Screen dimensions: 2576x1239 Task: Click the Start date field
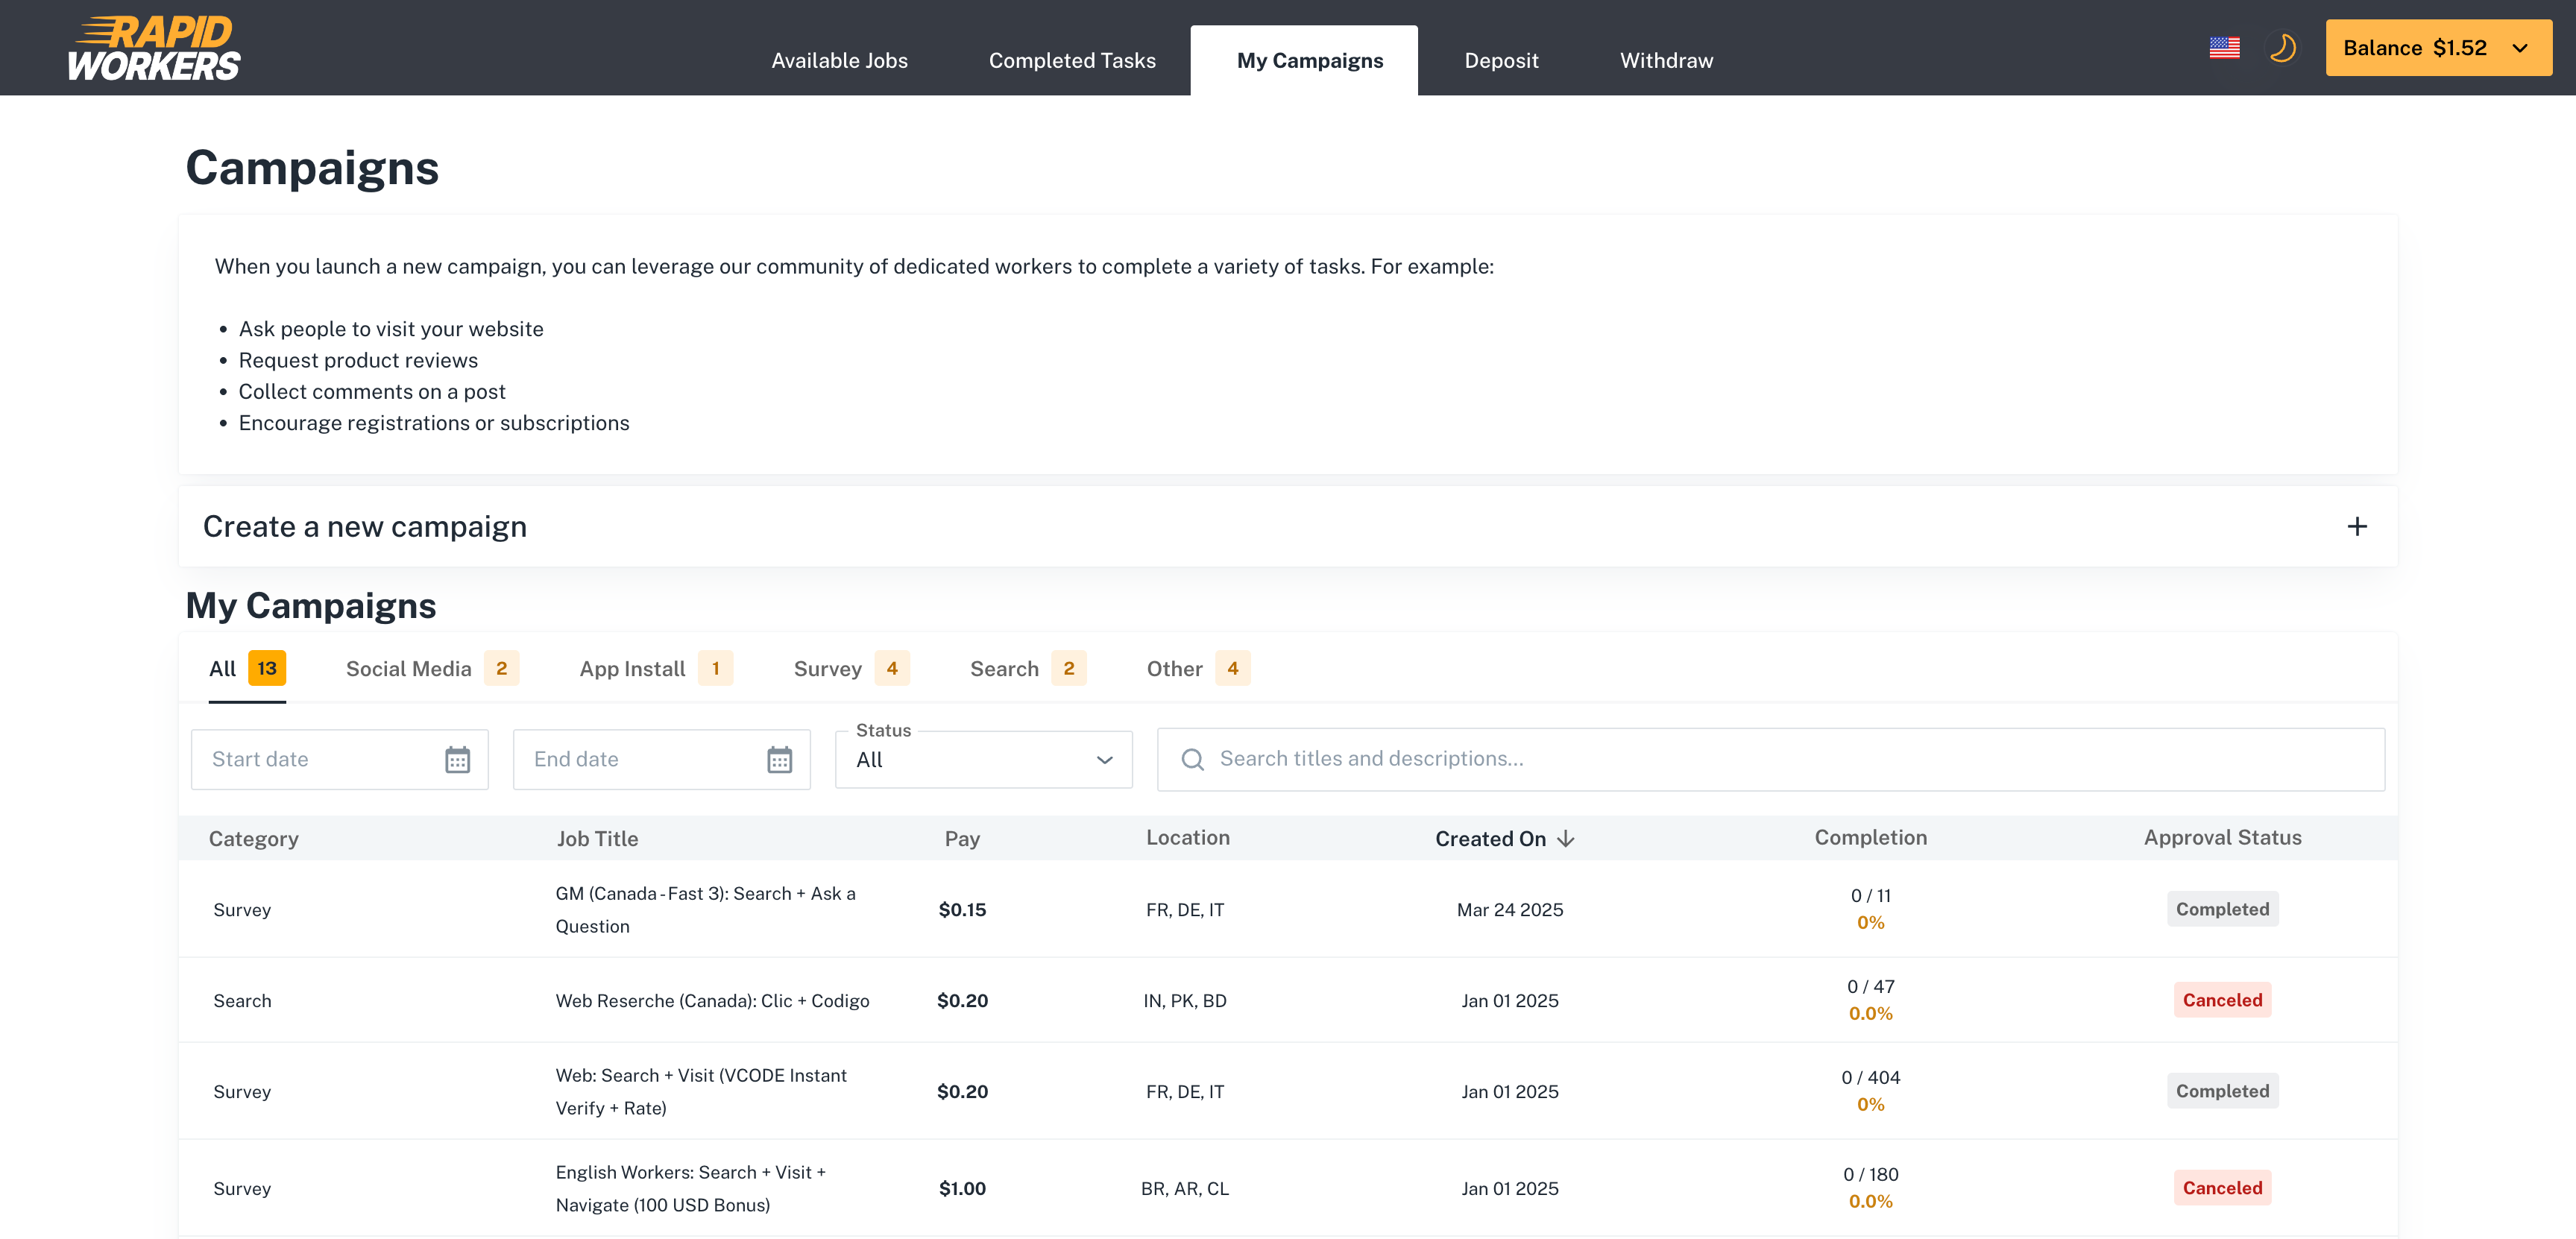tap(340, 759)
